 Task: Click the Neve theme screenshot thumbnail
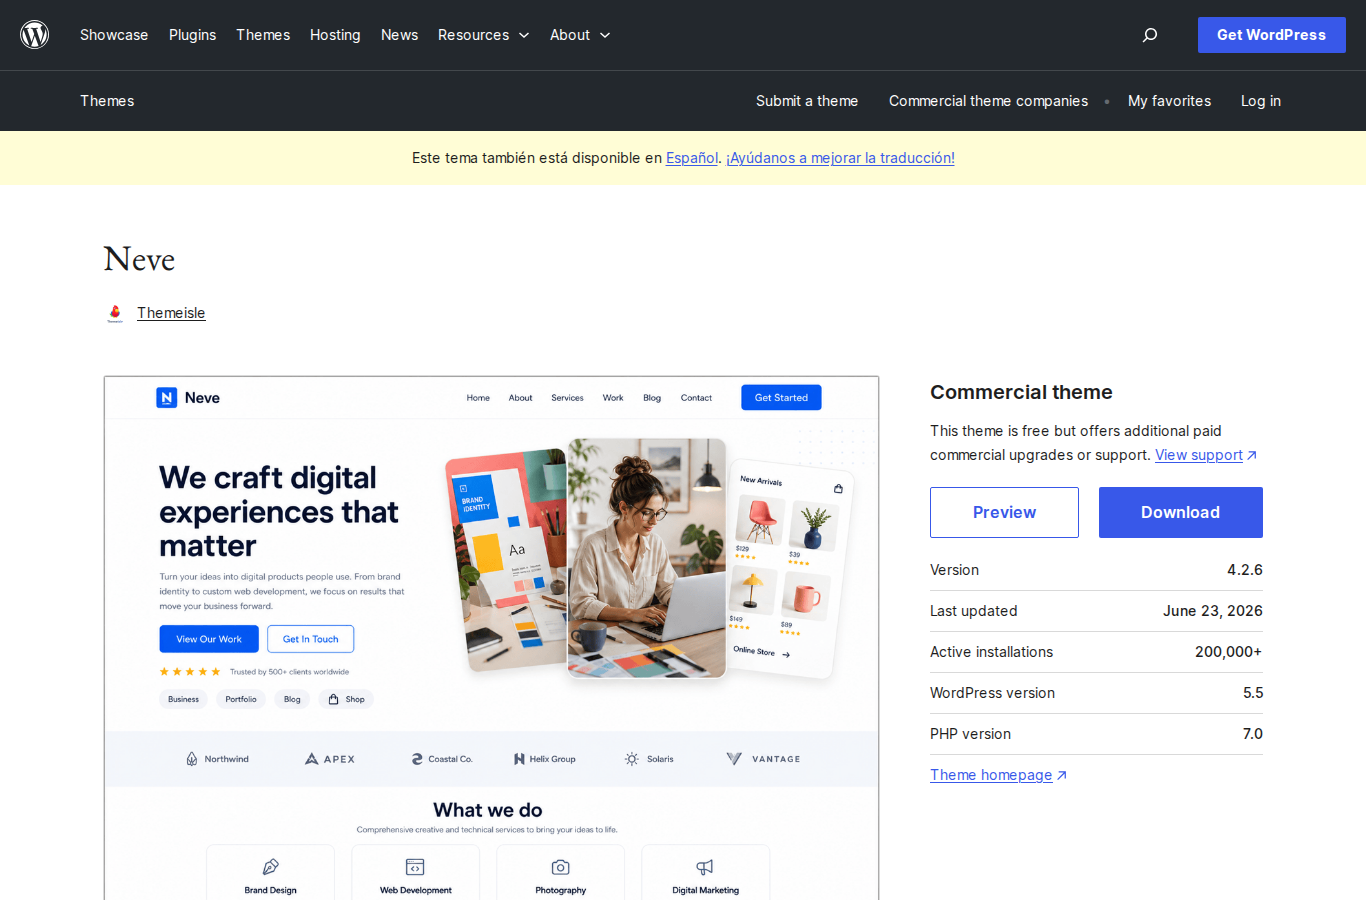[x=491, y=638]
